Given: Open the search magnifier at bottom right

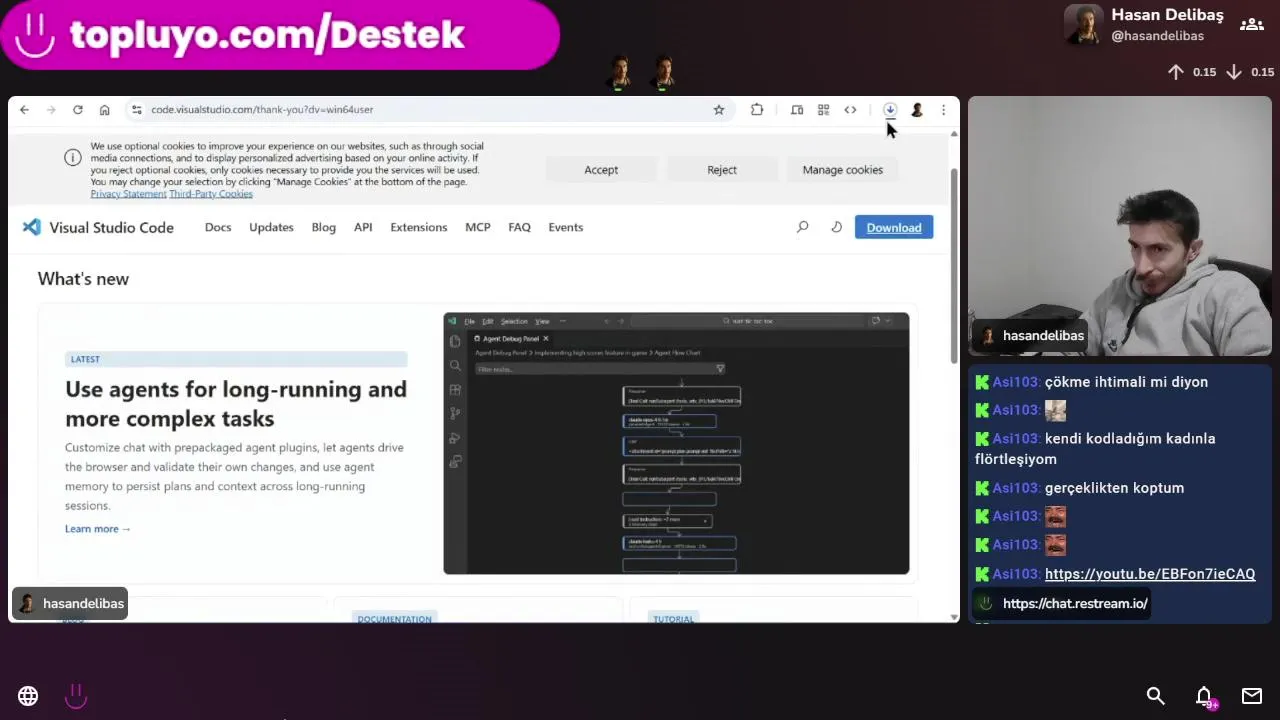Looking at the screenshot, I should point(1155,696).
